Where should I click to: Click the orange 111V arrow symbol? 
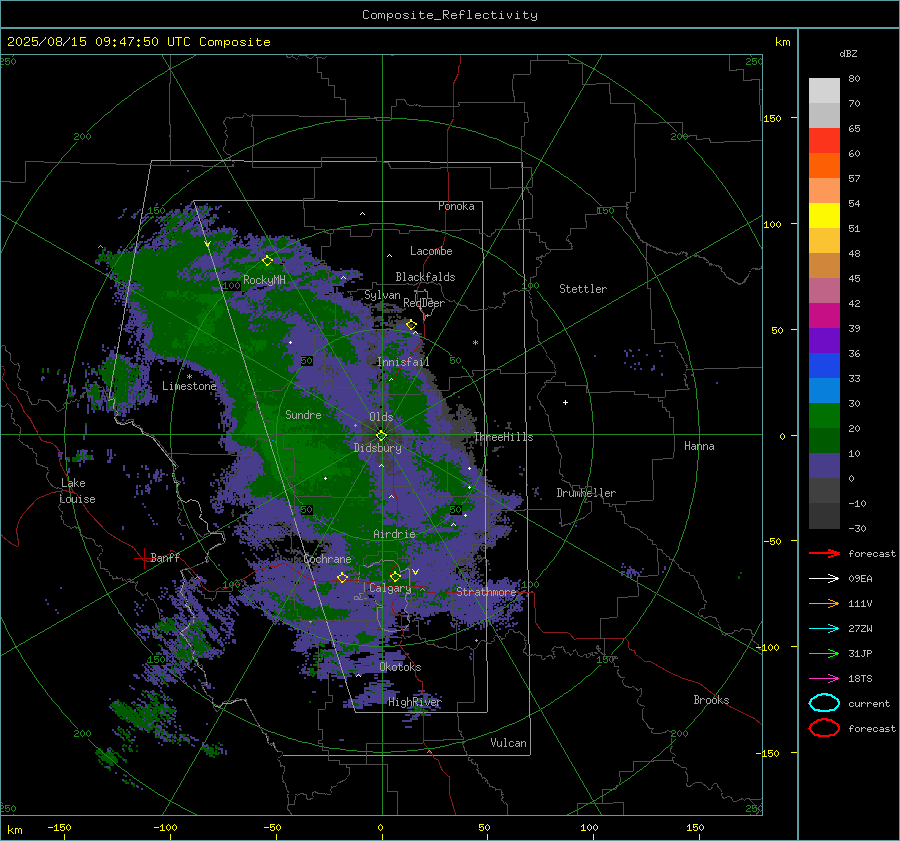point(824,603)
